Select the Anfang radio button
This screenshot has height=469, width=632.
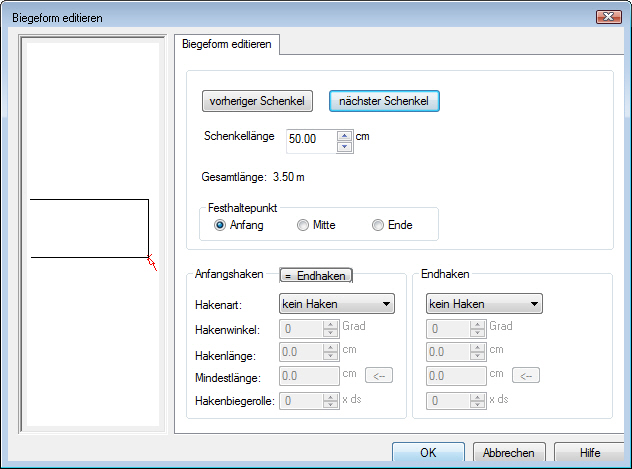220,225
